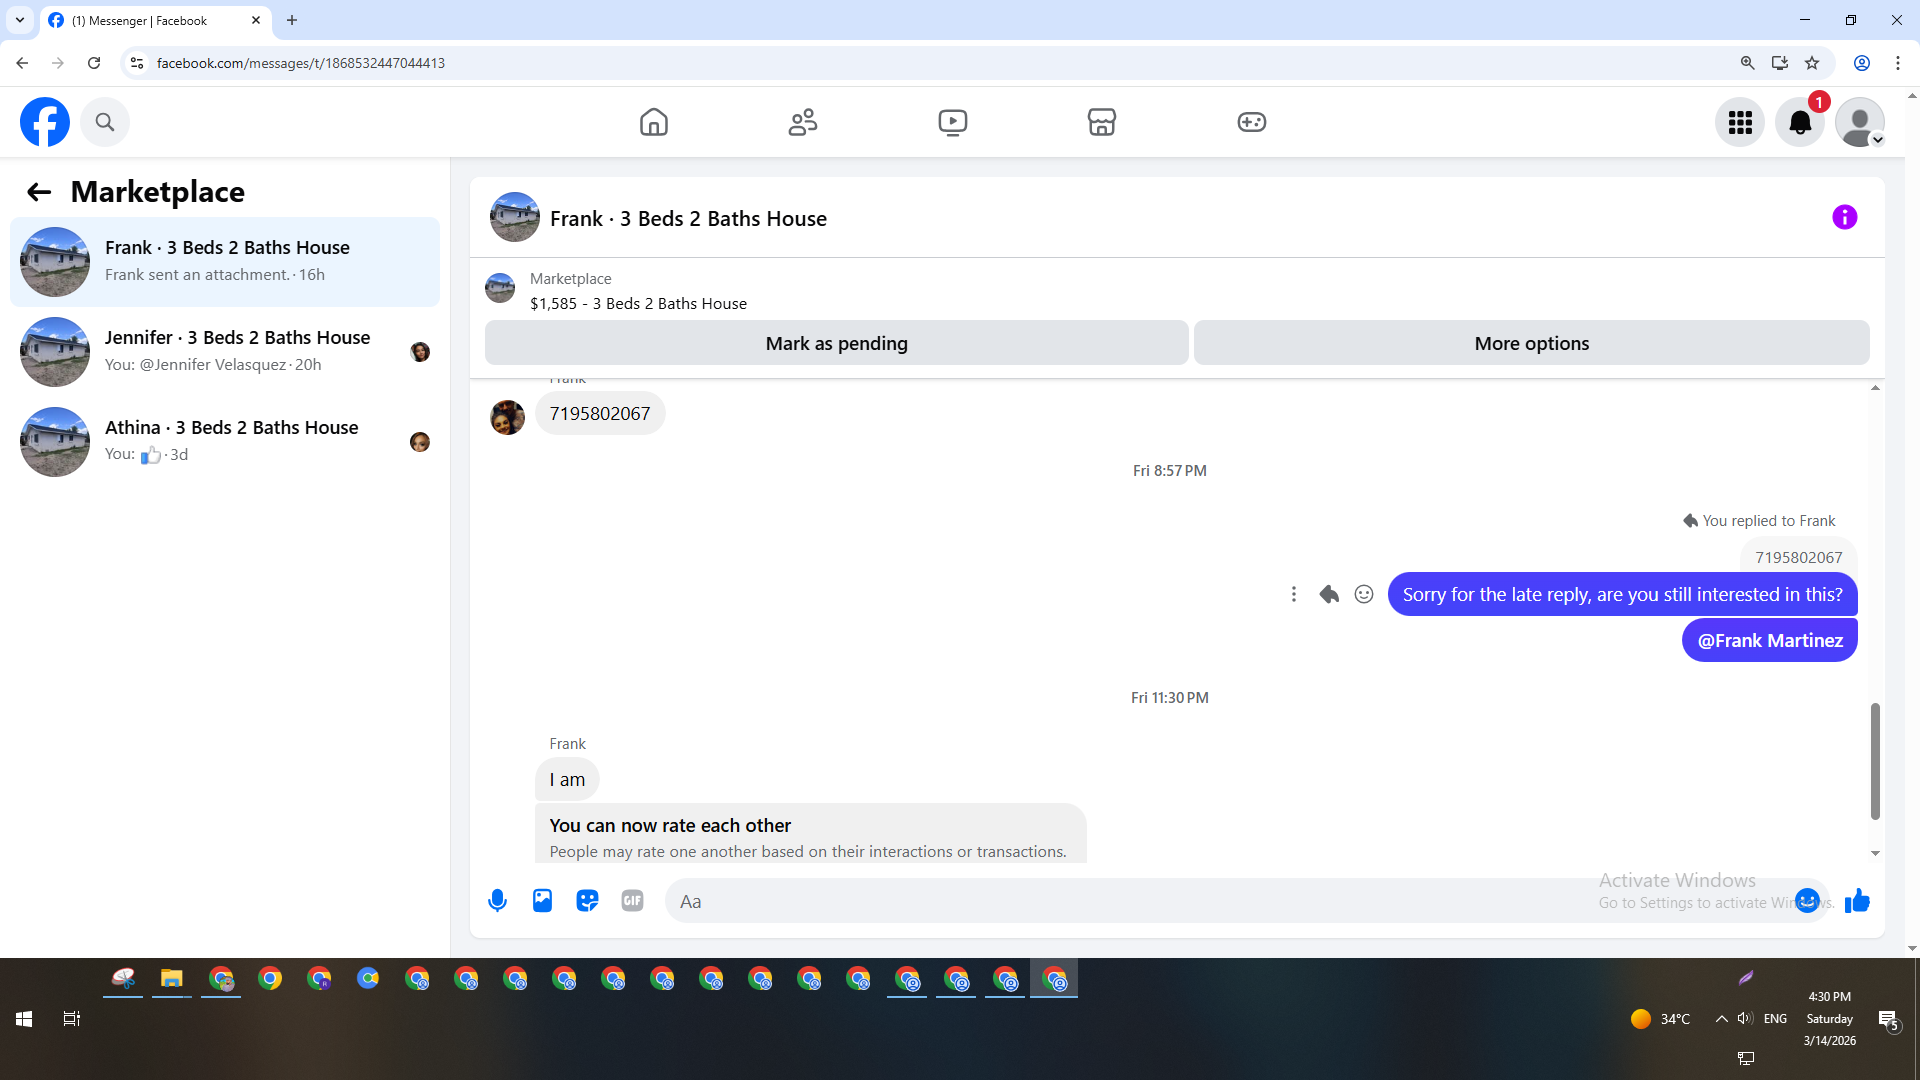
Task: Click the chat scroll up arrow
Action: tap(1875, 388)
